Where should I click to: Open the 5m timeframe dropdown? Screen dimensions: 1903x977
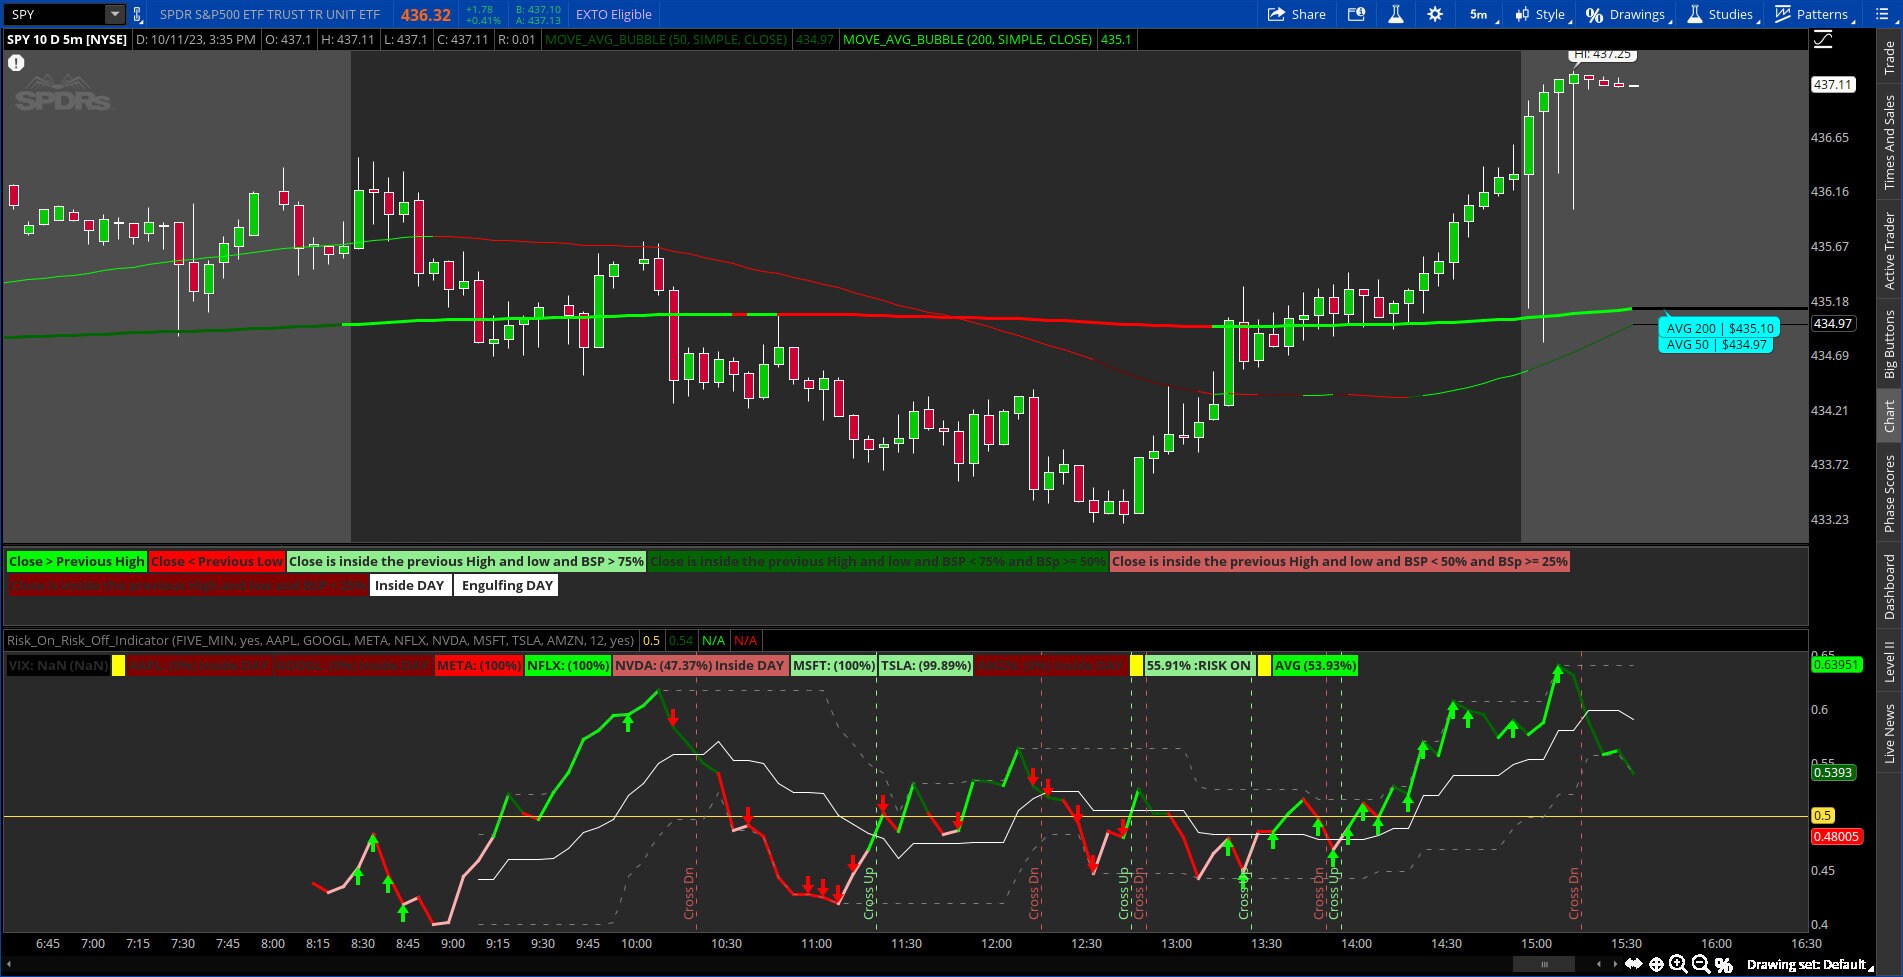tap(1477, 14)
